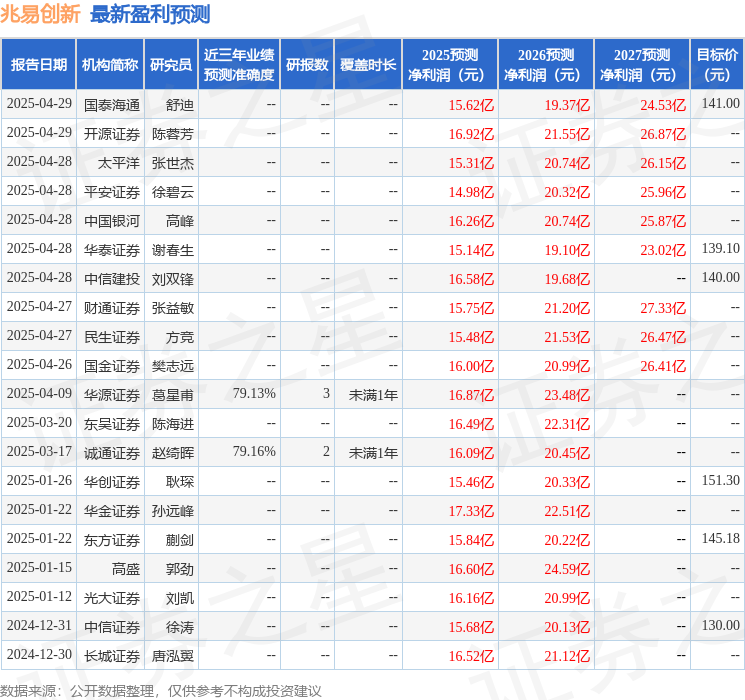Click the 机构简称 column header
Image resolution: width=745 pixels, height=700 pixels.
[110, 64]
